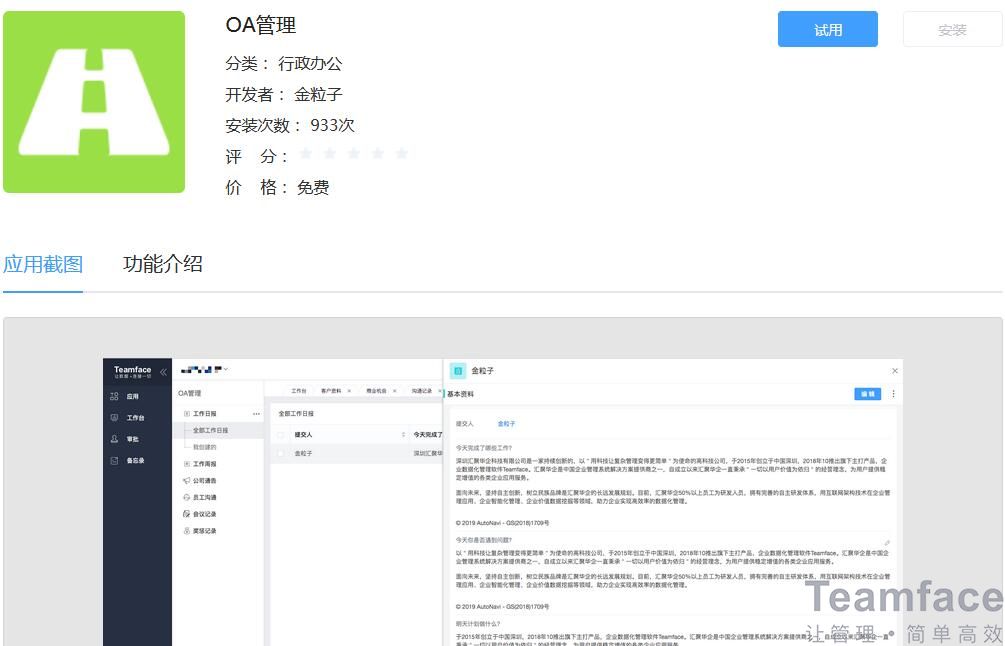1005x646 pixels.
Task: Click the 审批 approval icon
Action: pos(112,439)
